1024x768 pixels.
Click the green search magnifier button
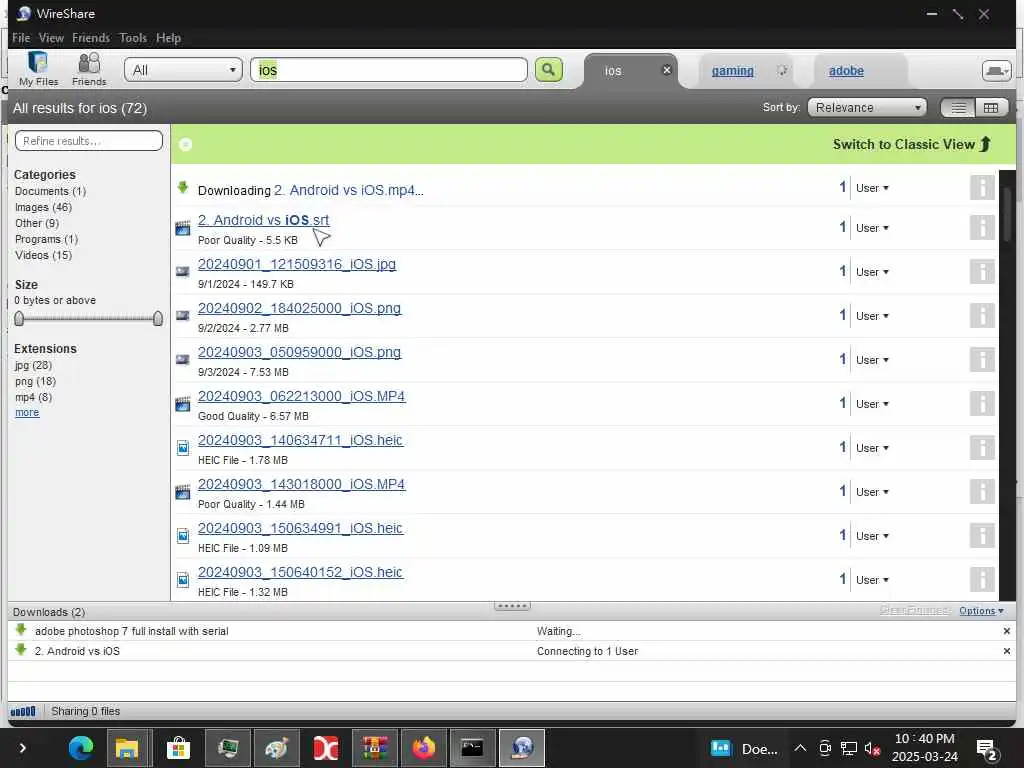click(549, 69)
